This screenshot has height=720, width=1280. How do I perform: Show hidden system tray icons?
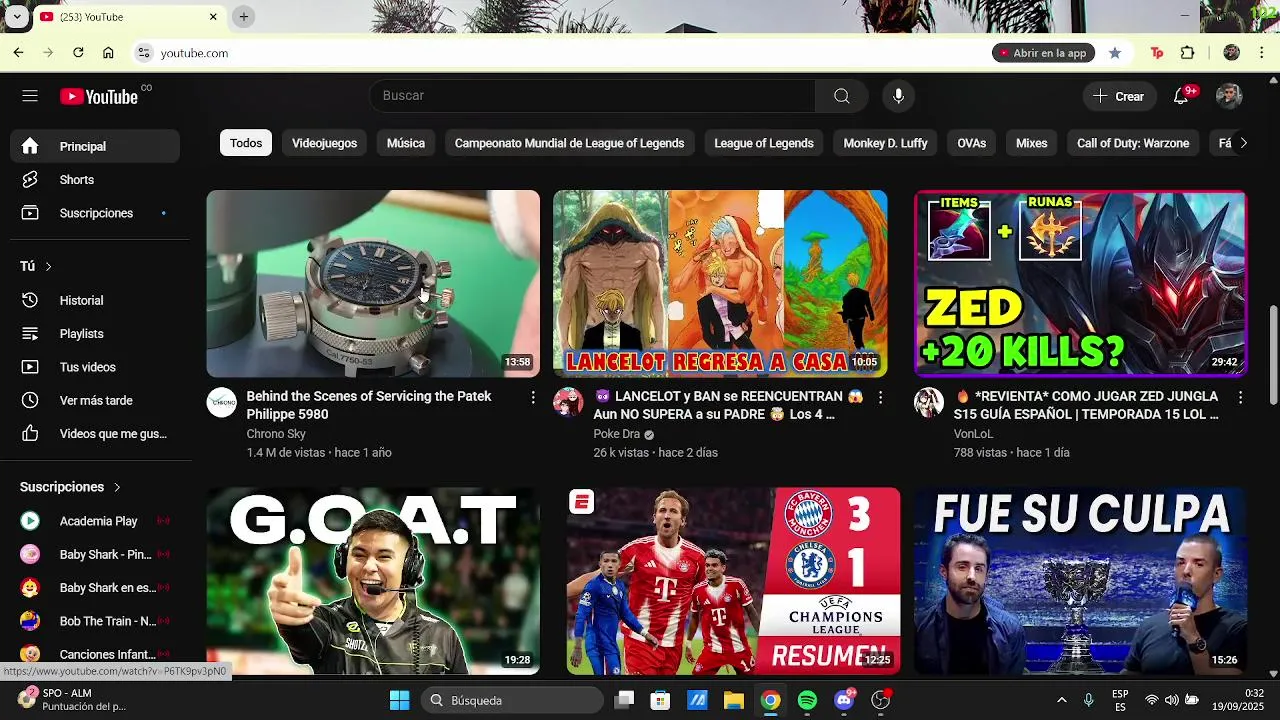click(1061, 700)
